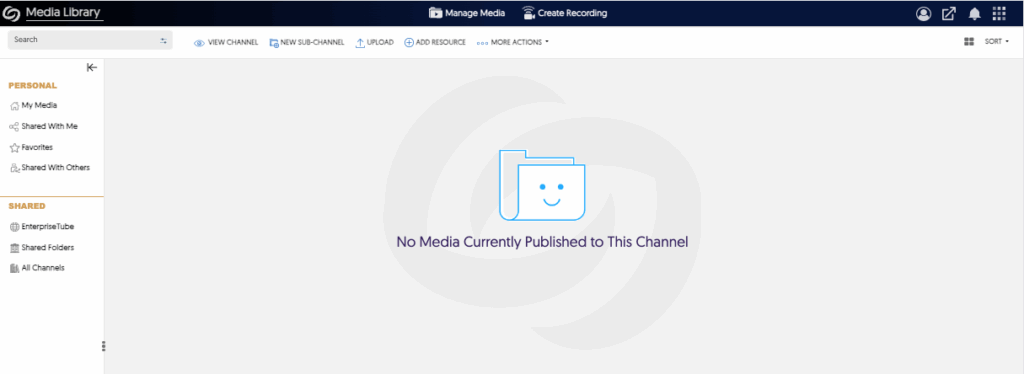Viewport: 1024px width, 374px height.
Task: Open the user profile account icon
Action: point(923,14)
